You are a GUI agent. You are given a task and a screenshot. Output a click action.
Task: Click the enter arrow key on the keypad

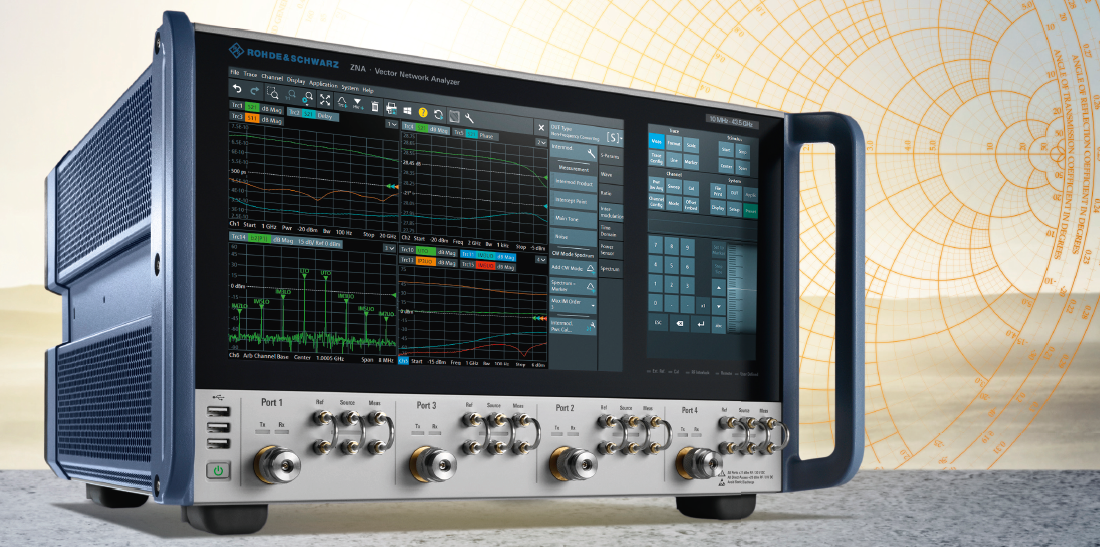click(x=701, y=324)
